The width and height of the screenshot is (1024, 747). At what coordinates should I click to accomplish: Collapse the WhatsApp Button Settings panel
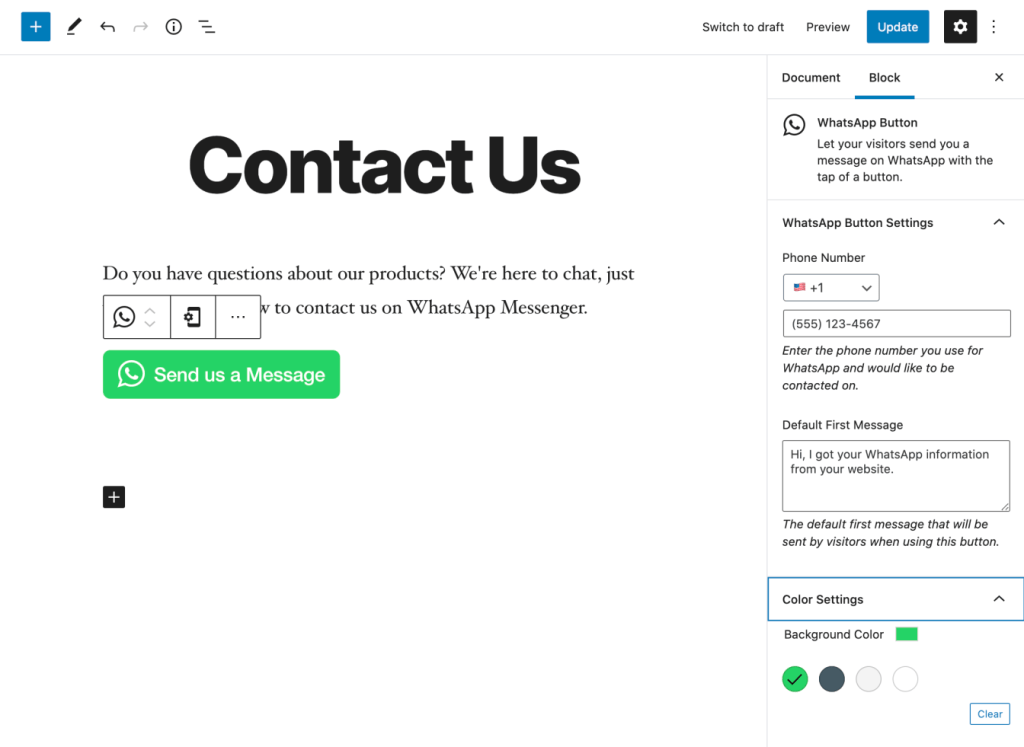(x=999, y=223)
